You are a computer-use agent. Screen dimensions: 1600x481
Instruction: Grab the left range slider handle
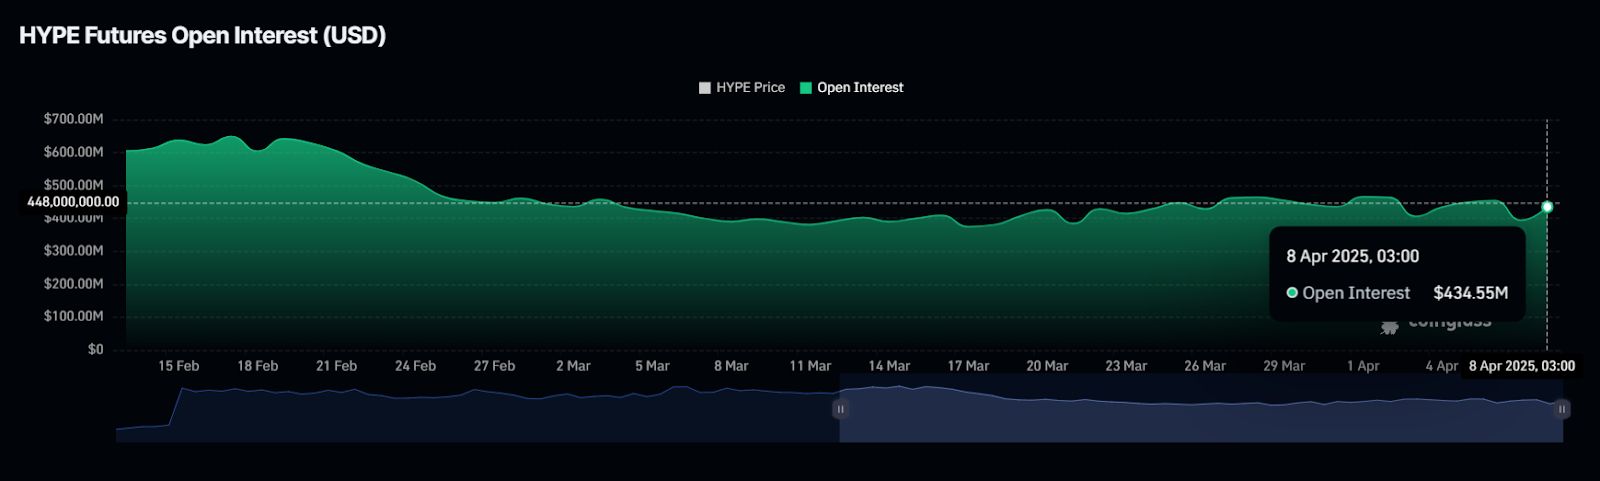[840, 409]
